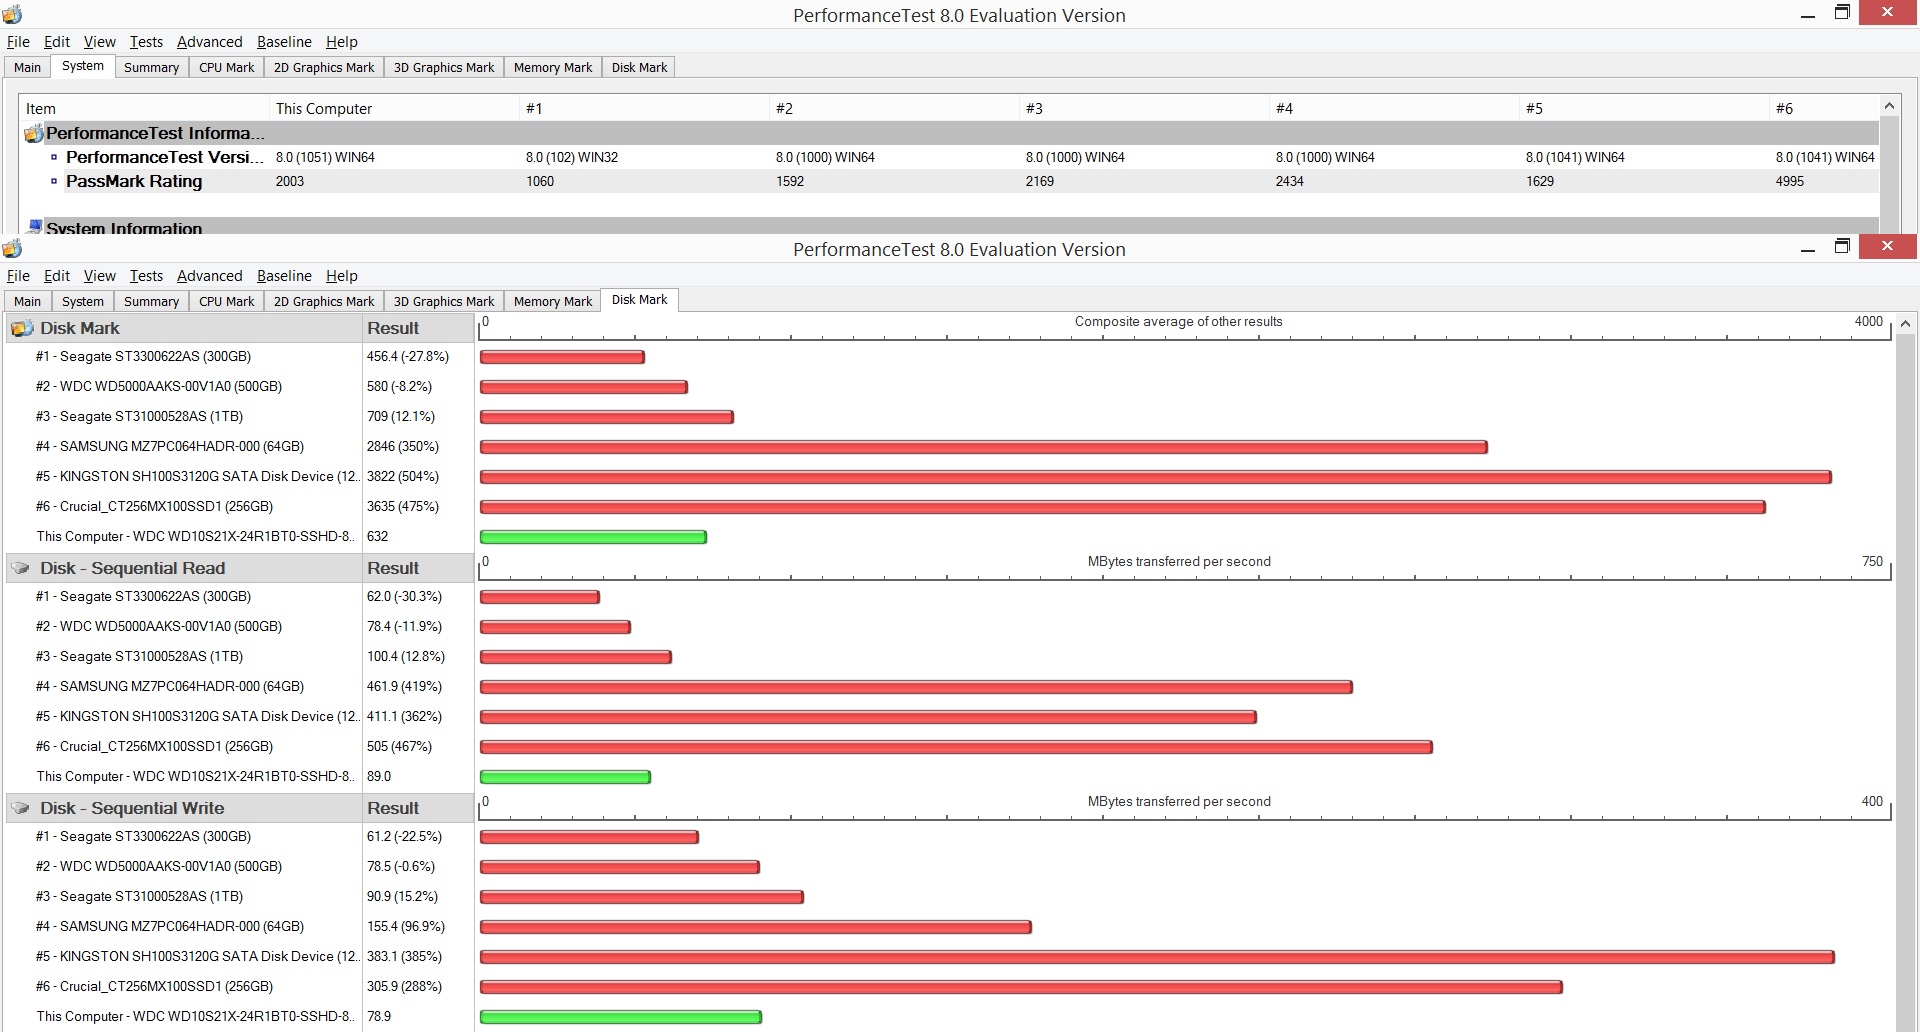Image resolution: width=1920 pixels, height=1032 pixels.
Task: Switch to Memory Mark tab in lower window
Action: click(552, 301)
